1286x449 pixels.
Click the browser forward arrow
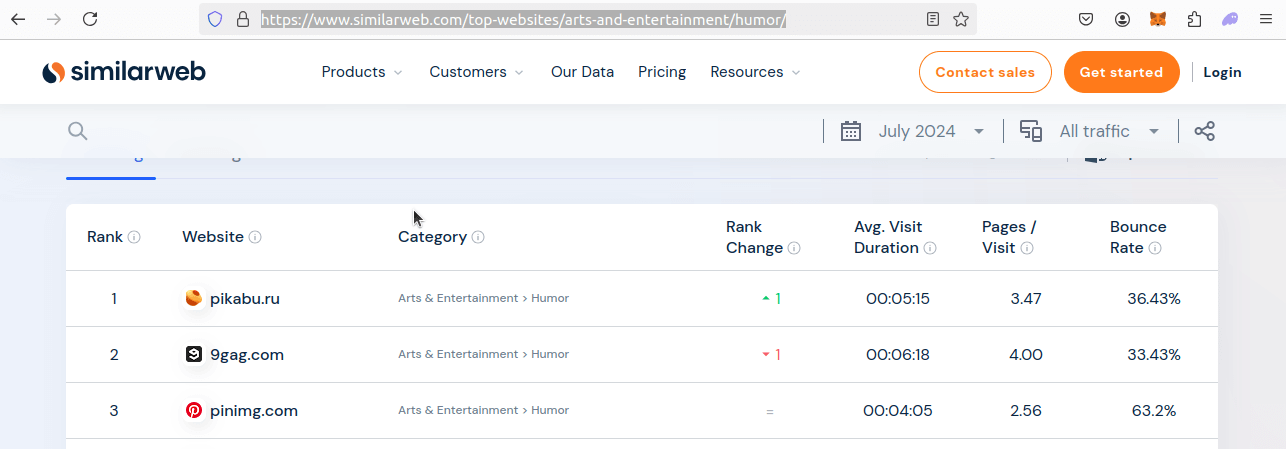pos(54,19)
